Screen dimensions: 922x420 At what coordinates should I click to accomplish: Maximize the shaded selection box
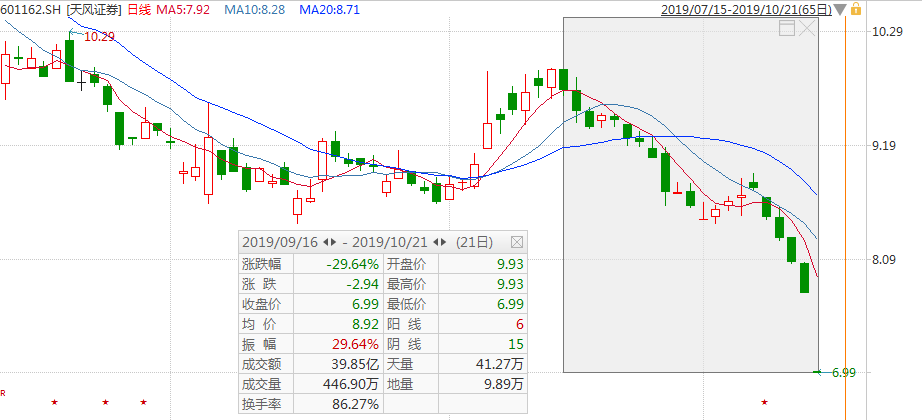tap(787, 28)
